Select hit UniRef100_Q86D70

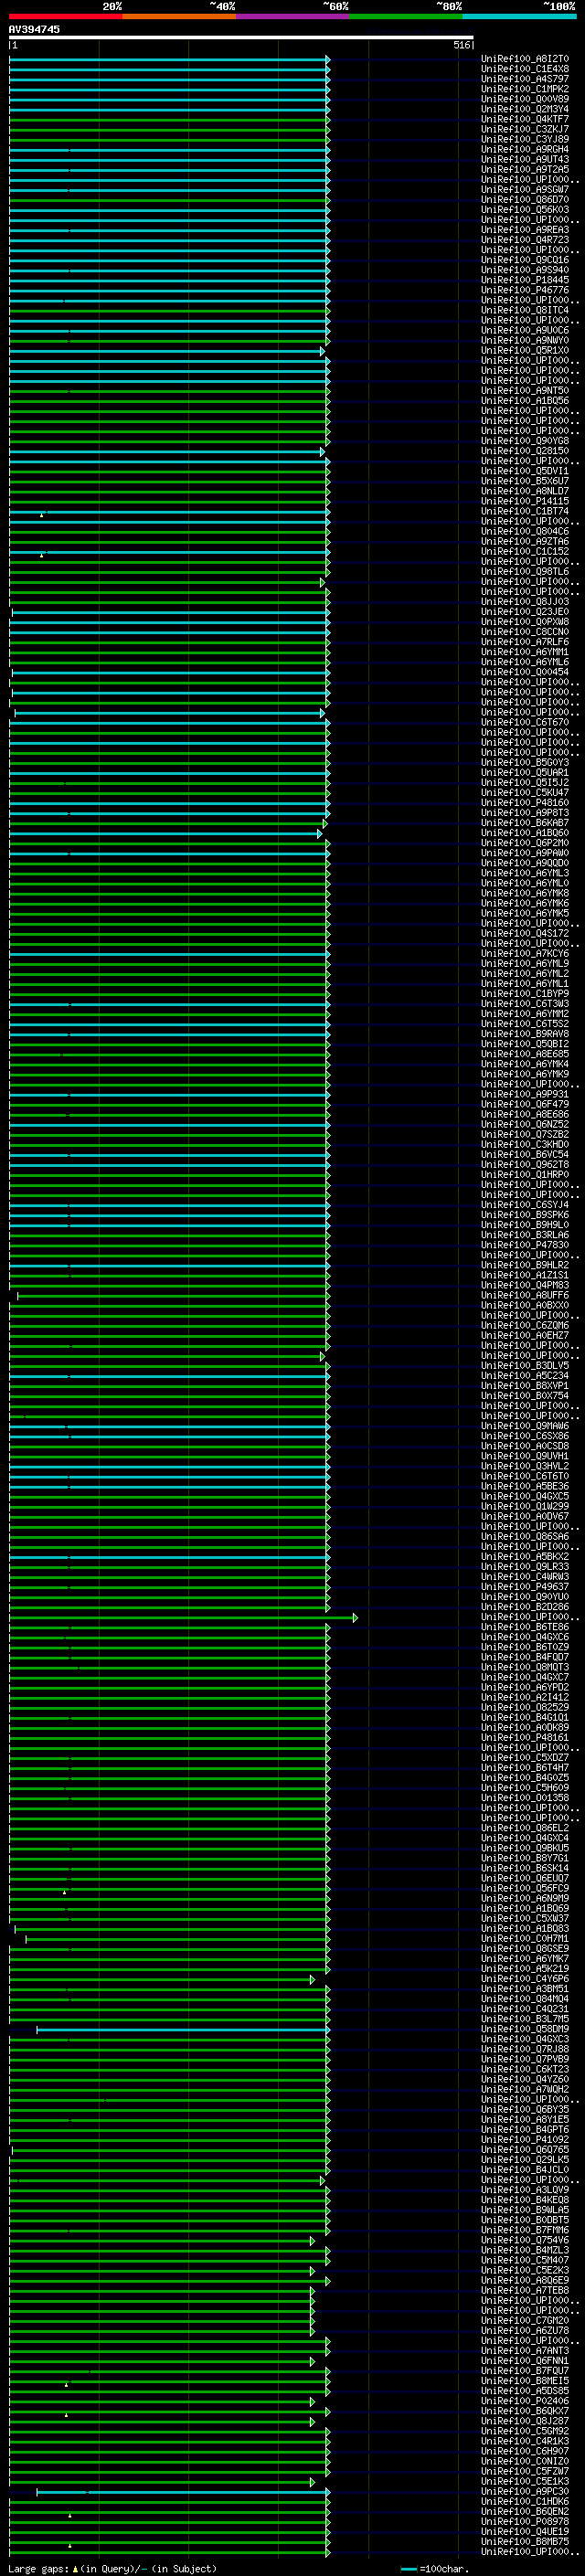(525, 200)
